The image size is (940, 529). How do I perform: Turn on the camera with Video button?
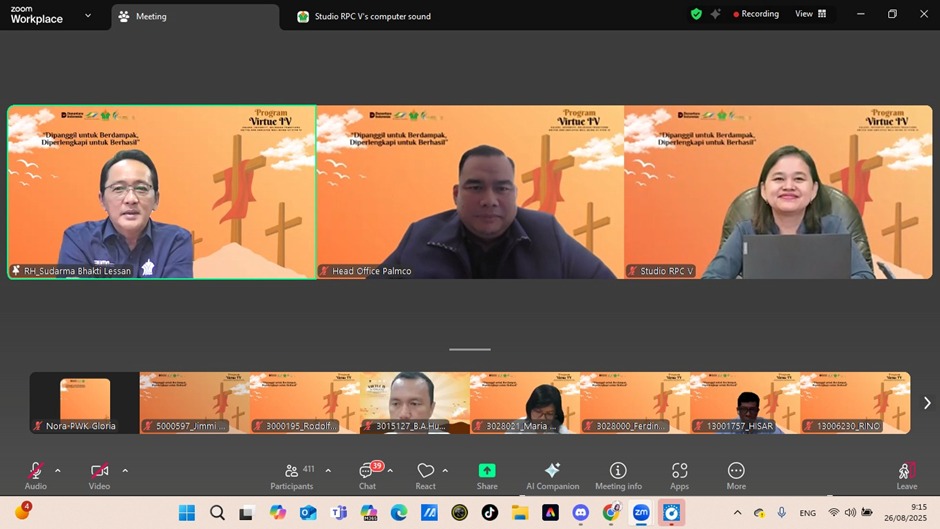click(x=99, y=474)
